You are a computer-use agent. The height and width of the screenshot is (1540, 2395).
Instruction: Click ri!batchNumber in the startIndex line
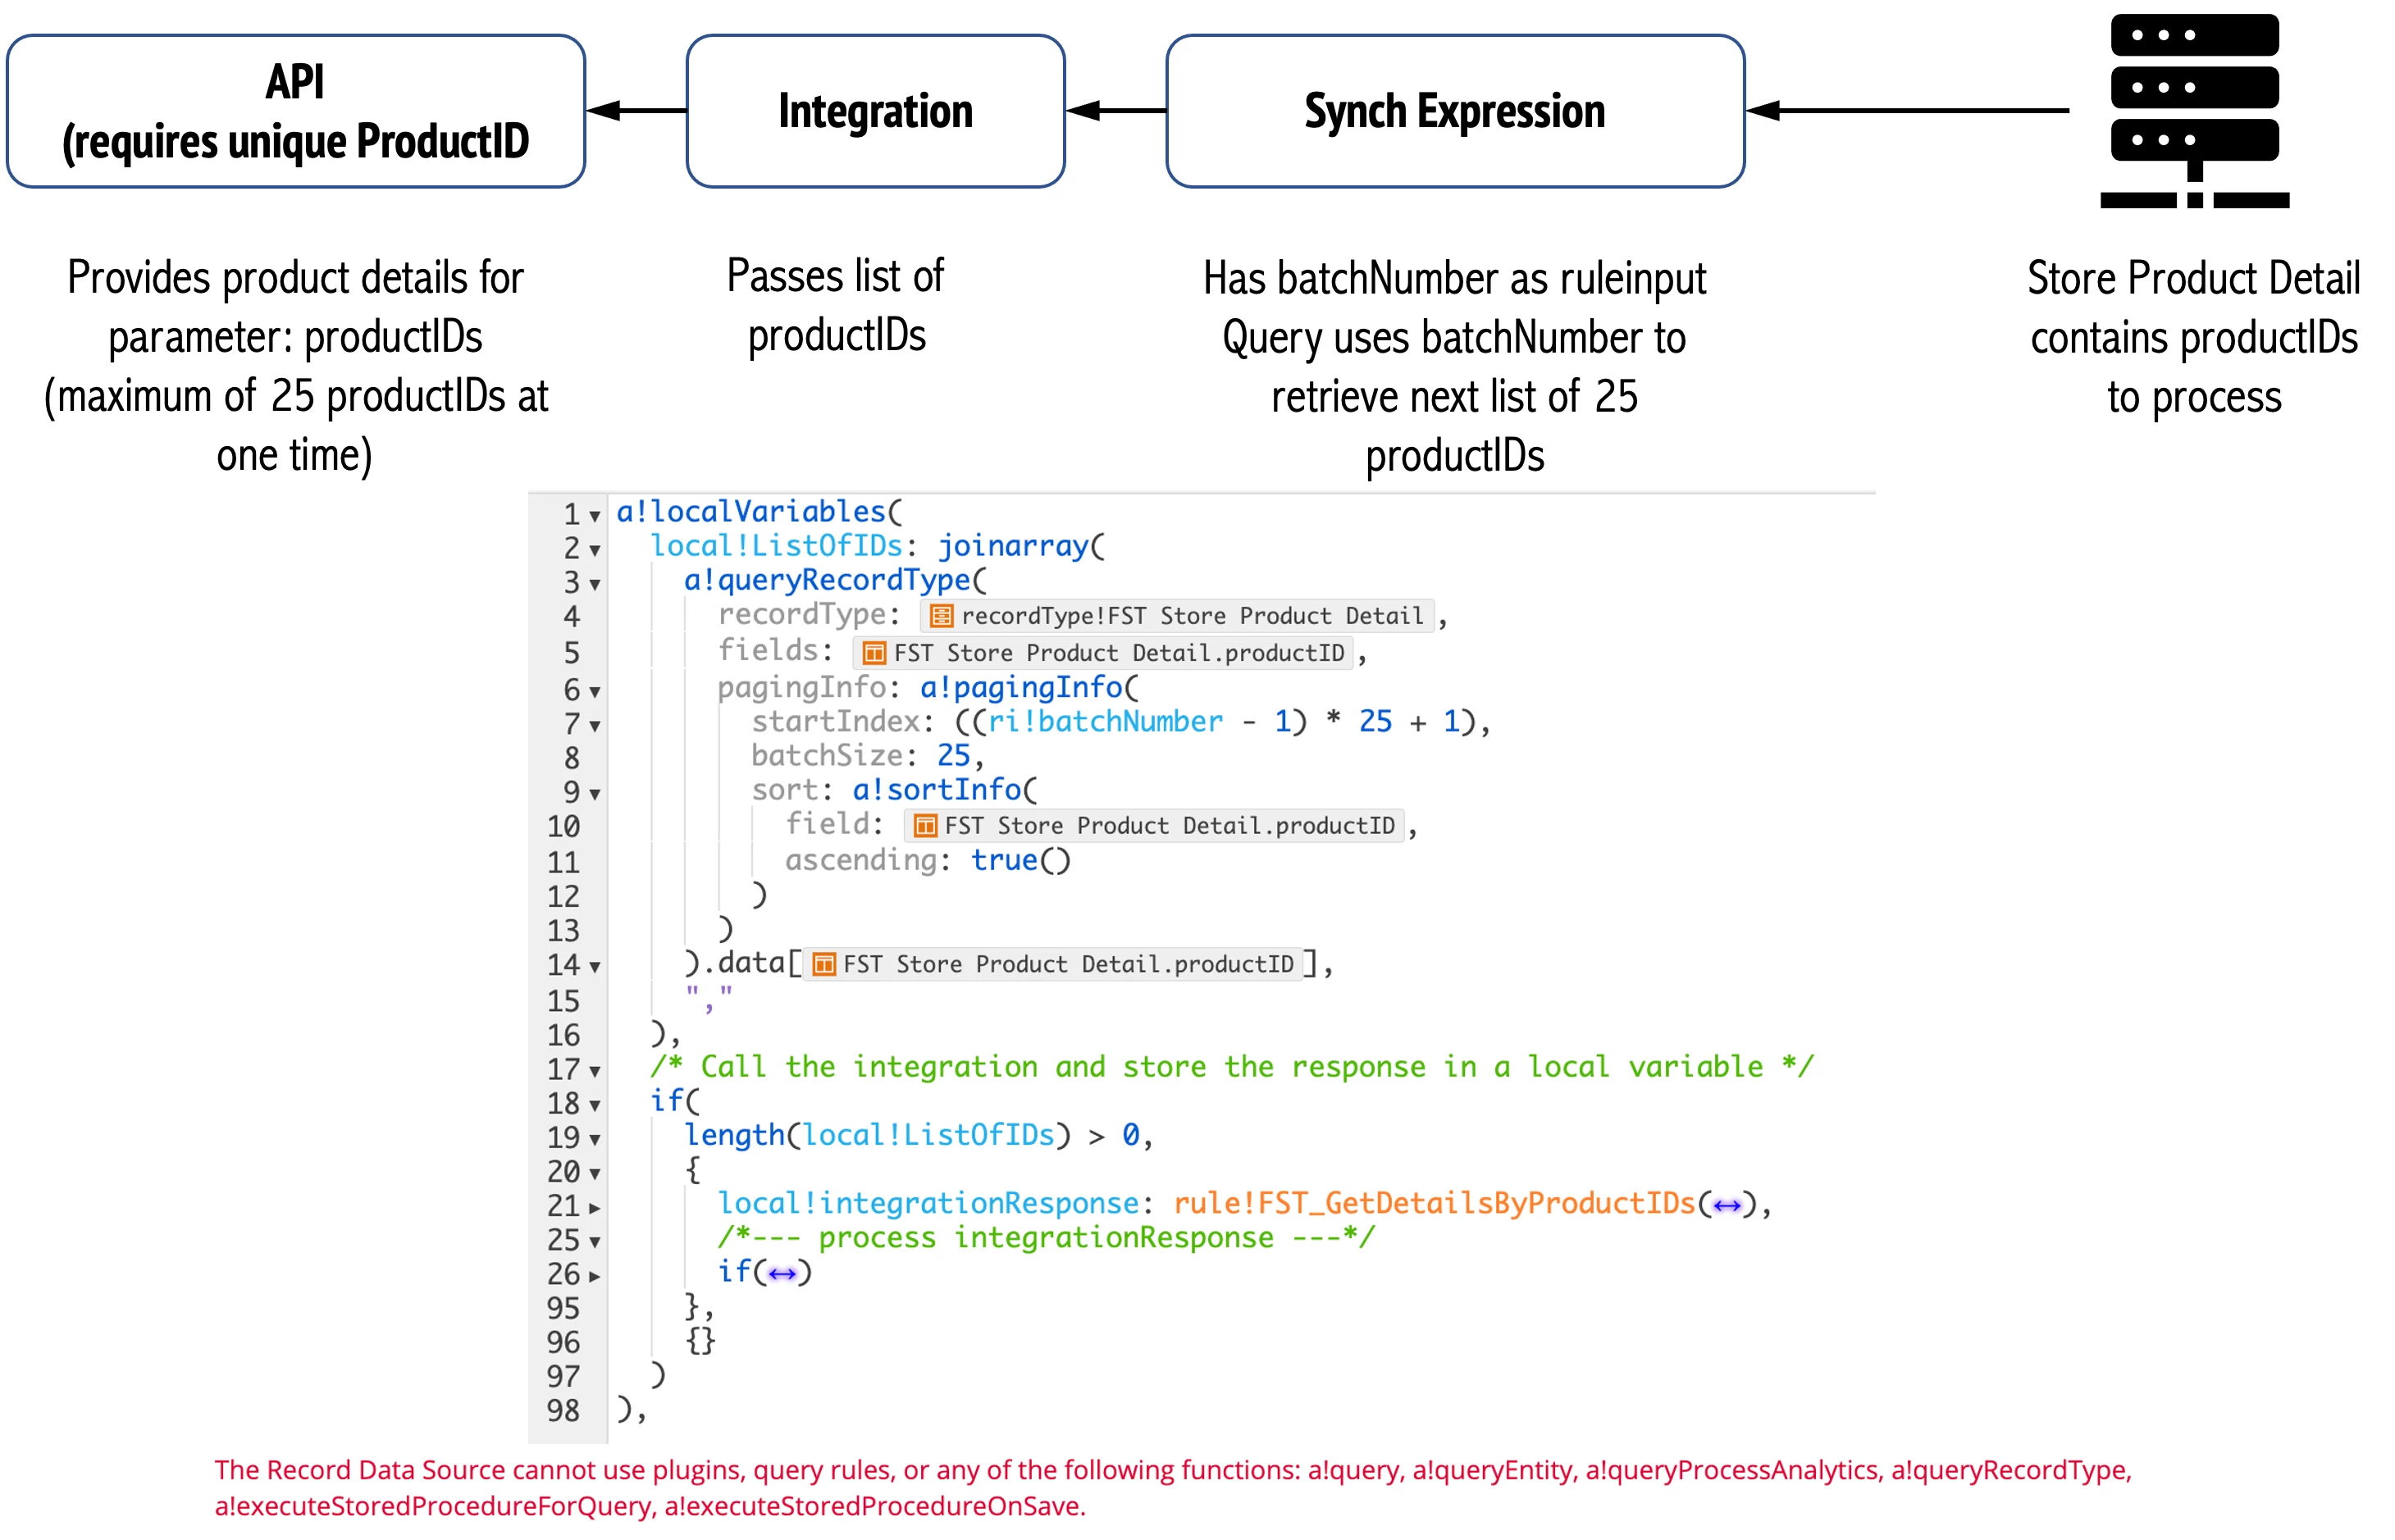pyautogui.click(x=1105, y=722)
